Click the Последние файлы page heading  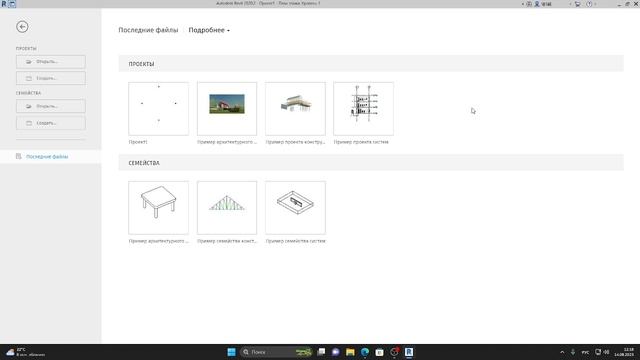pyautogui.click(x=148, y=30)
